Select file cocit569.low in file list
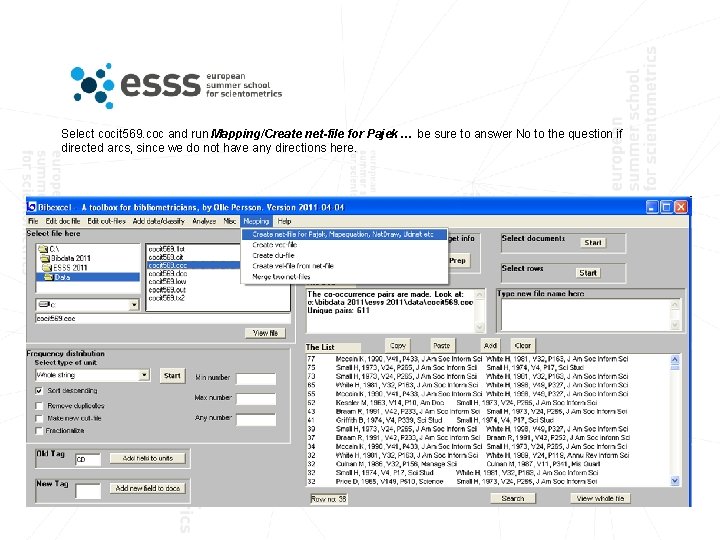This screenshot has width=720, height=540. [x=167, y=281]
